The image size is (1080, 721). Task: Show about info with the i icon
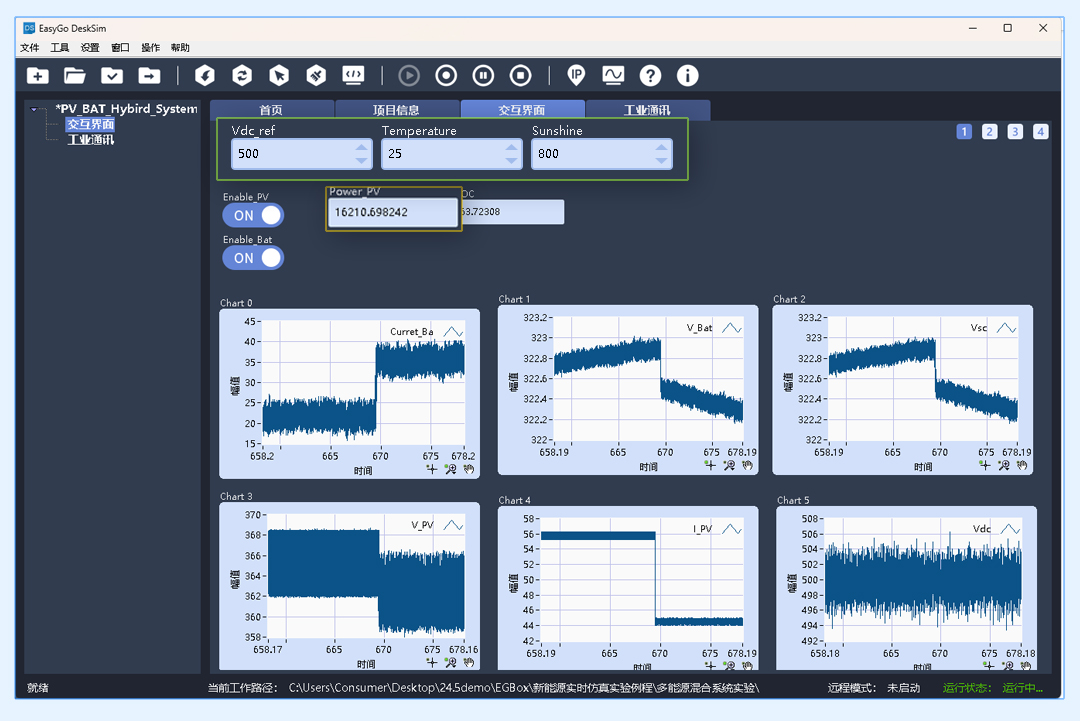687,76
